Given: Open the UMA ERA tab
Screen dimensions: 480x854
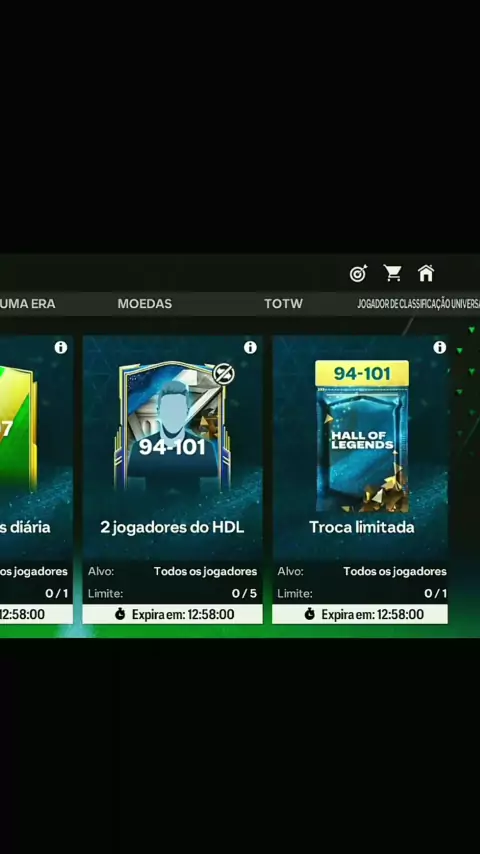Looking at the screenshot, I should pyautogui.click(x=27, y=304).
